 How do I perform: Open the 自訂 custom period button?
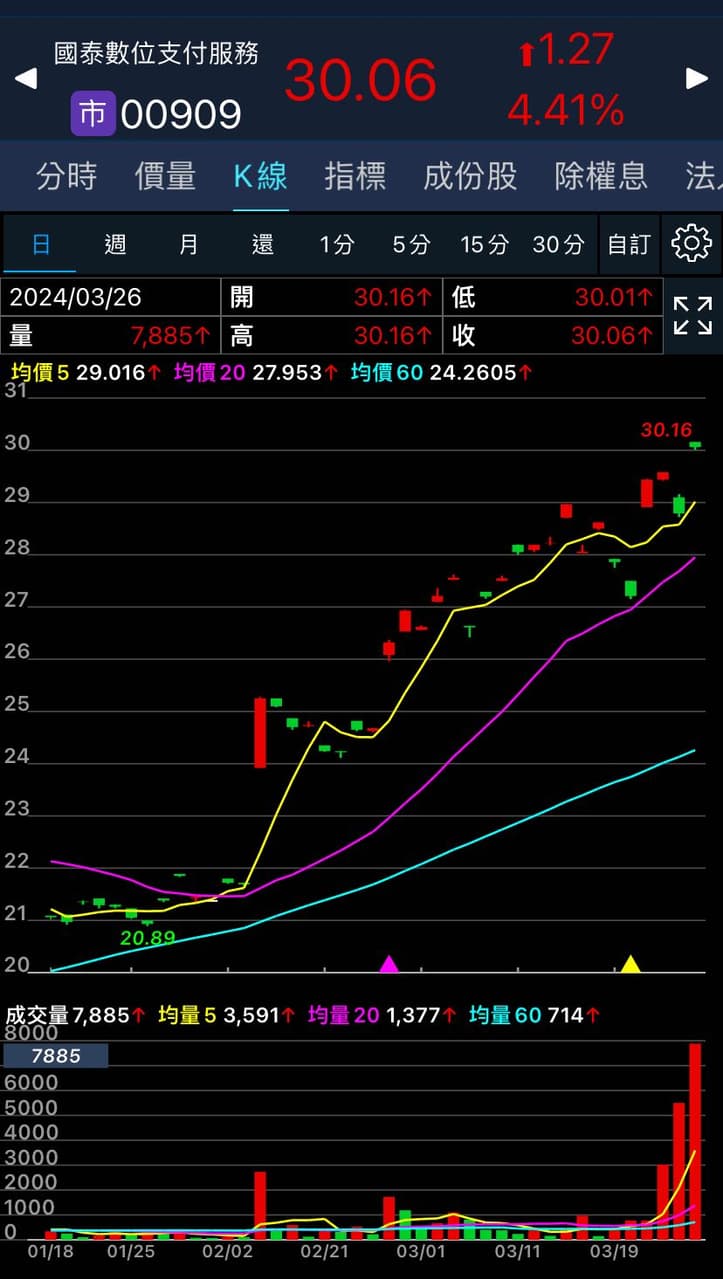pyautogui.click(x=629, y=244)
